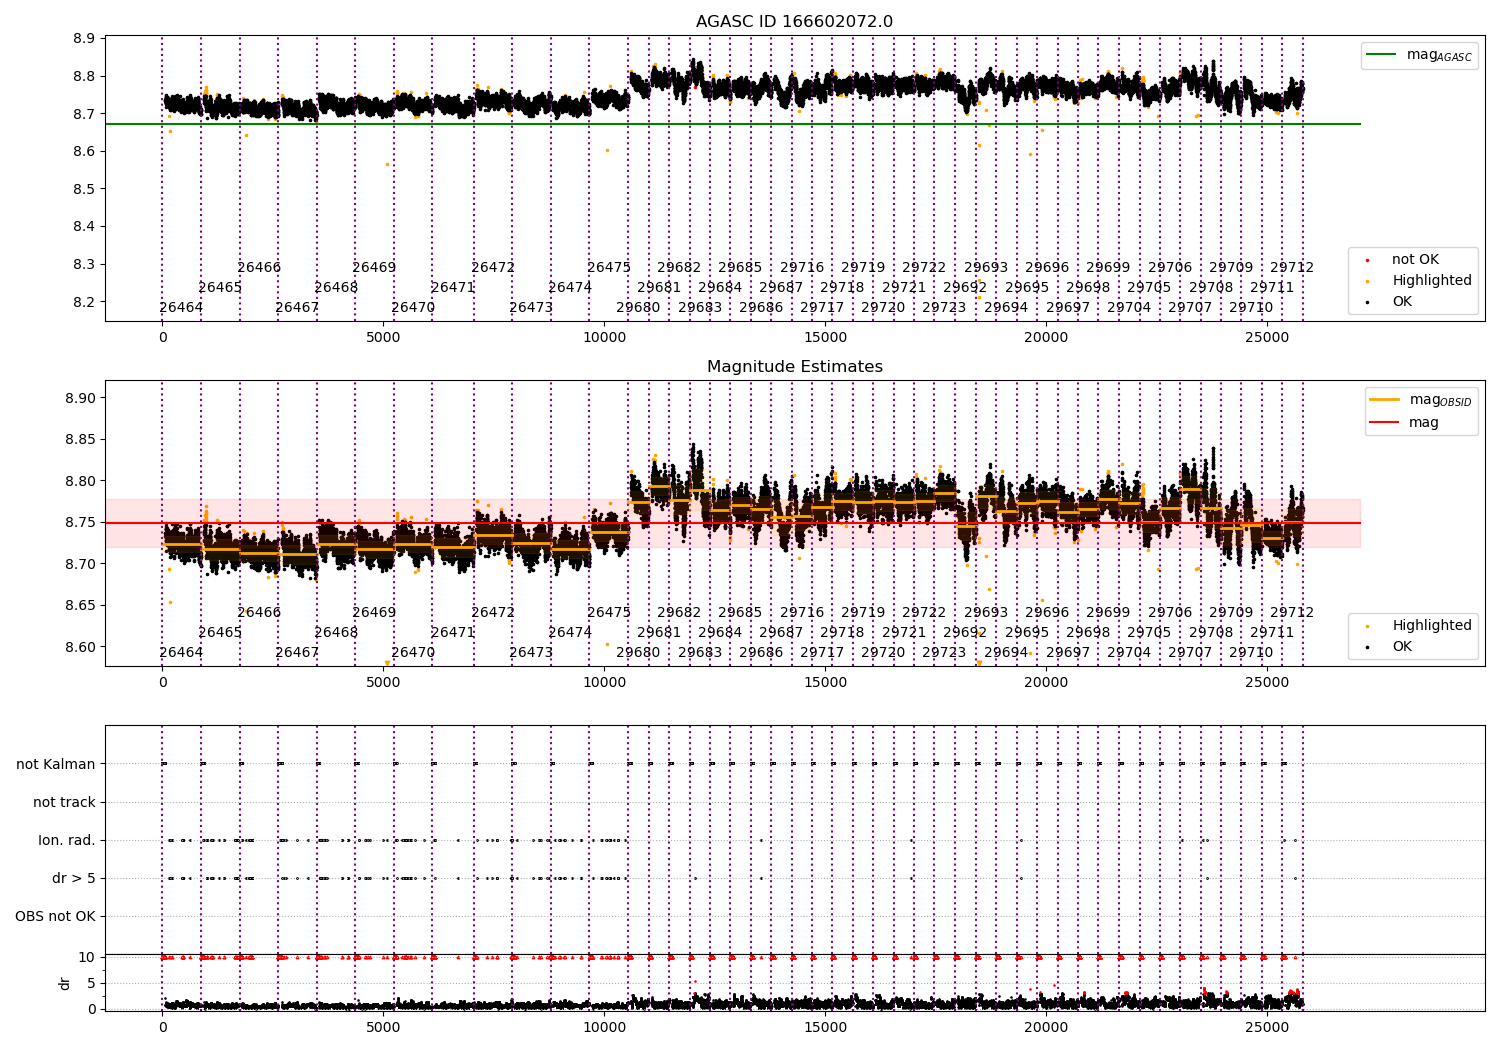This screenshot has width=1500, height=1050.
Task: Click OBSID label 29712 in top plot
Action: pyautogui.click(x=1292, y=268)
